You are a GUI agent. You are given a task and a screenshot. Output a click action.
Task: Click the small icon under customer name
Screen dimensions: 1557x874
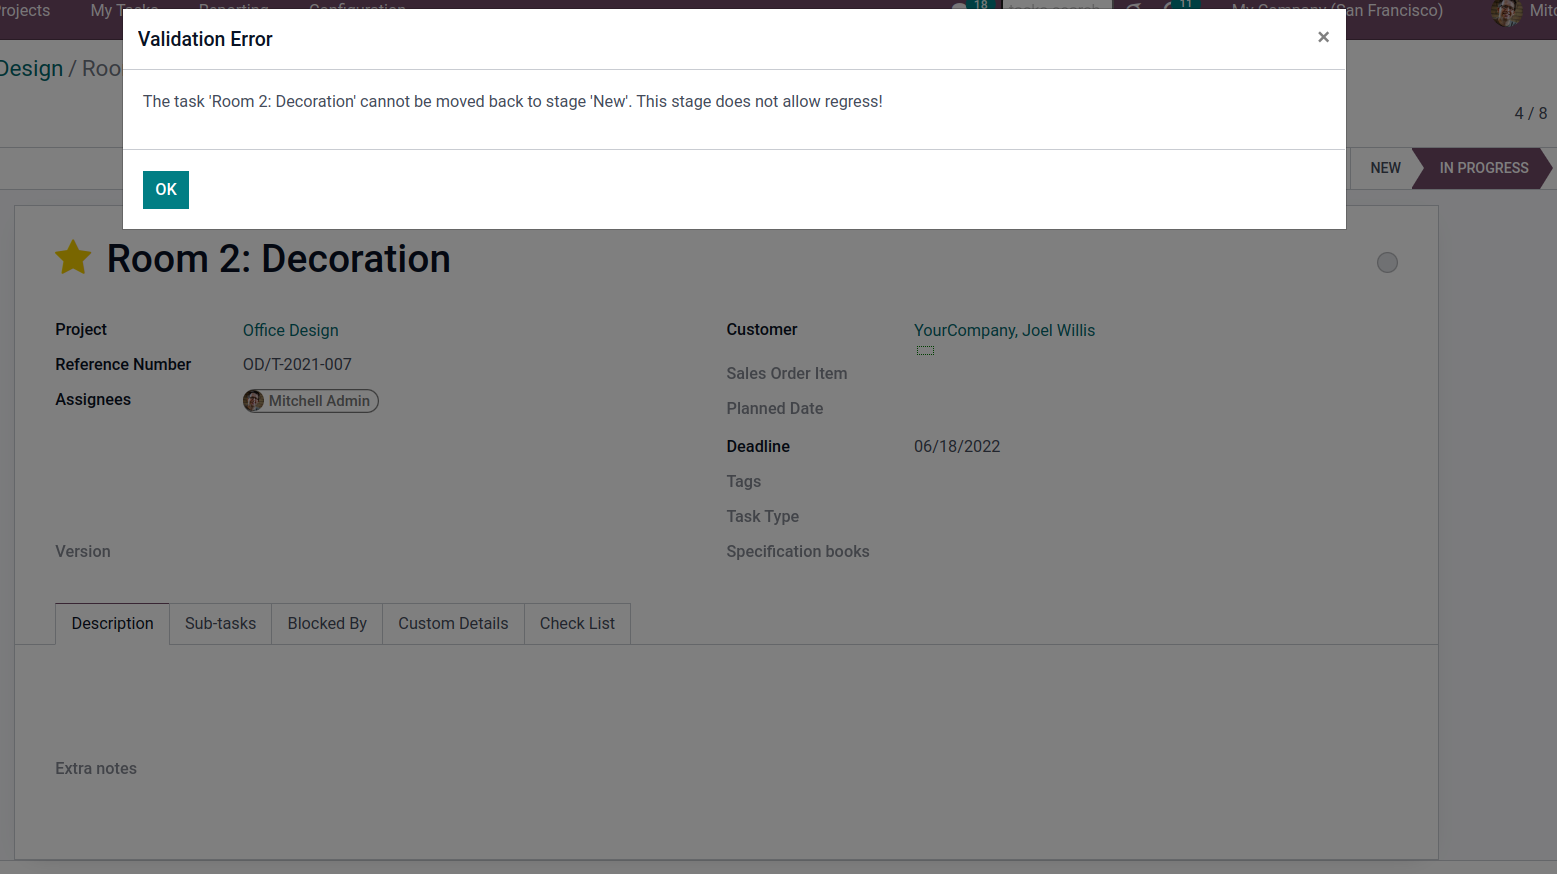pyautogui.click(x=925, y=350)
